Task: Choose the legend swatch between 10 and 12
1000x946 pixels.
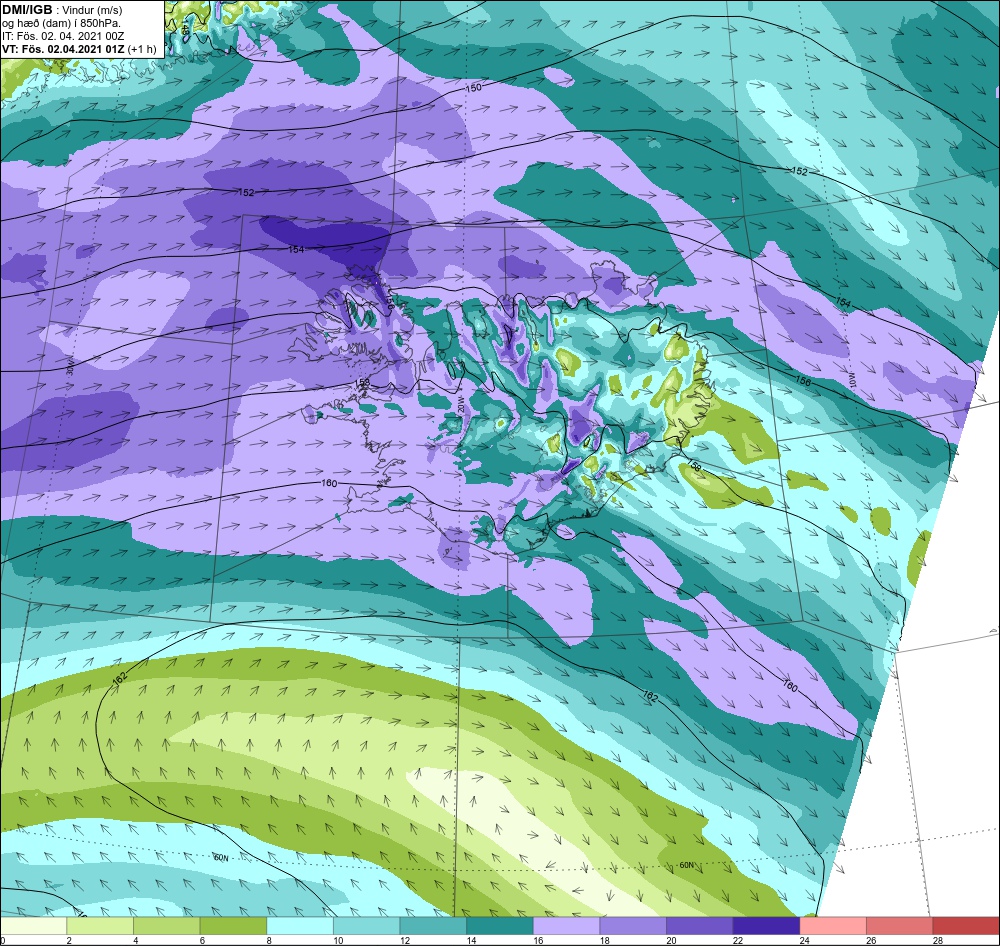Action: [367, 925]
